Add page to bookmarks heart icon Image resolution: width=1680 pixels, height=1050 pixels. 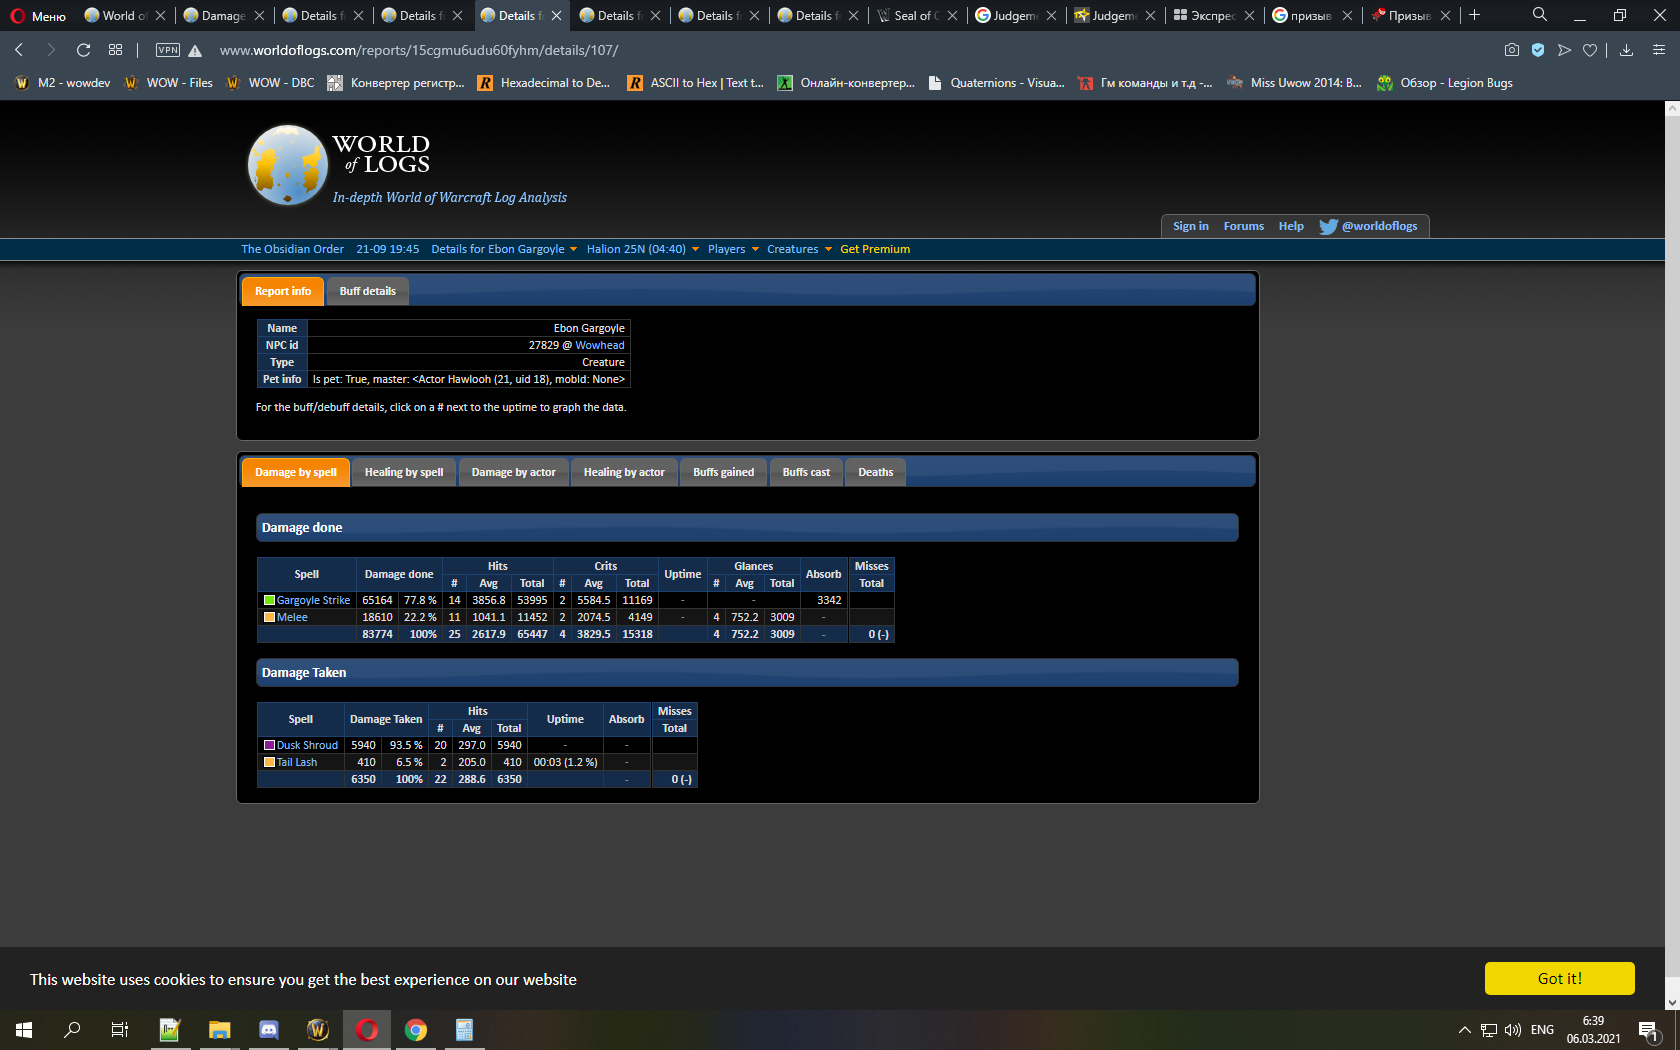coord(1590,50)
